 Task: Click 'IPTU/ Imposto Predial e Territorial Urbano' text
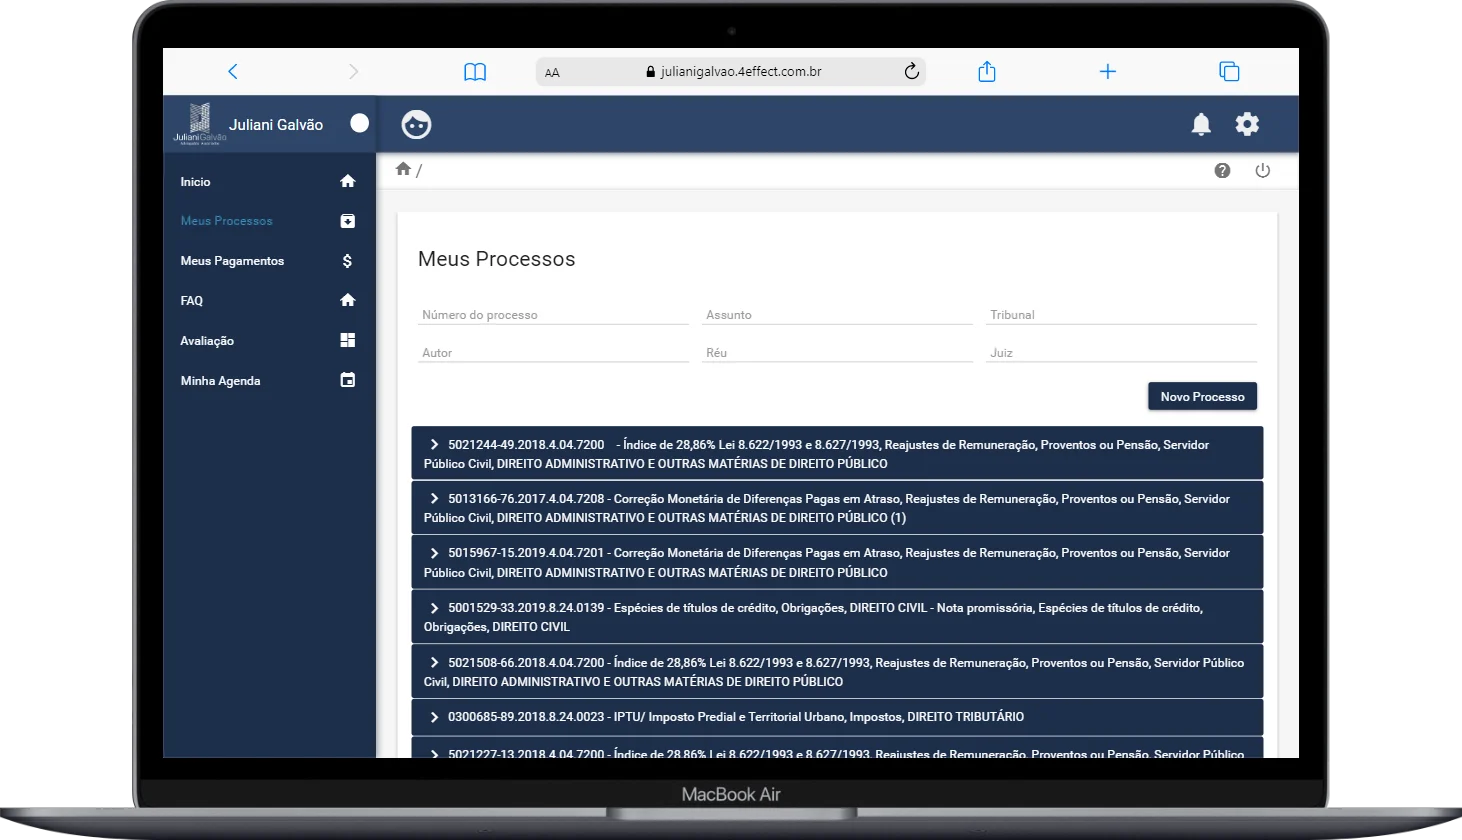[x=729, y=716]
